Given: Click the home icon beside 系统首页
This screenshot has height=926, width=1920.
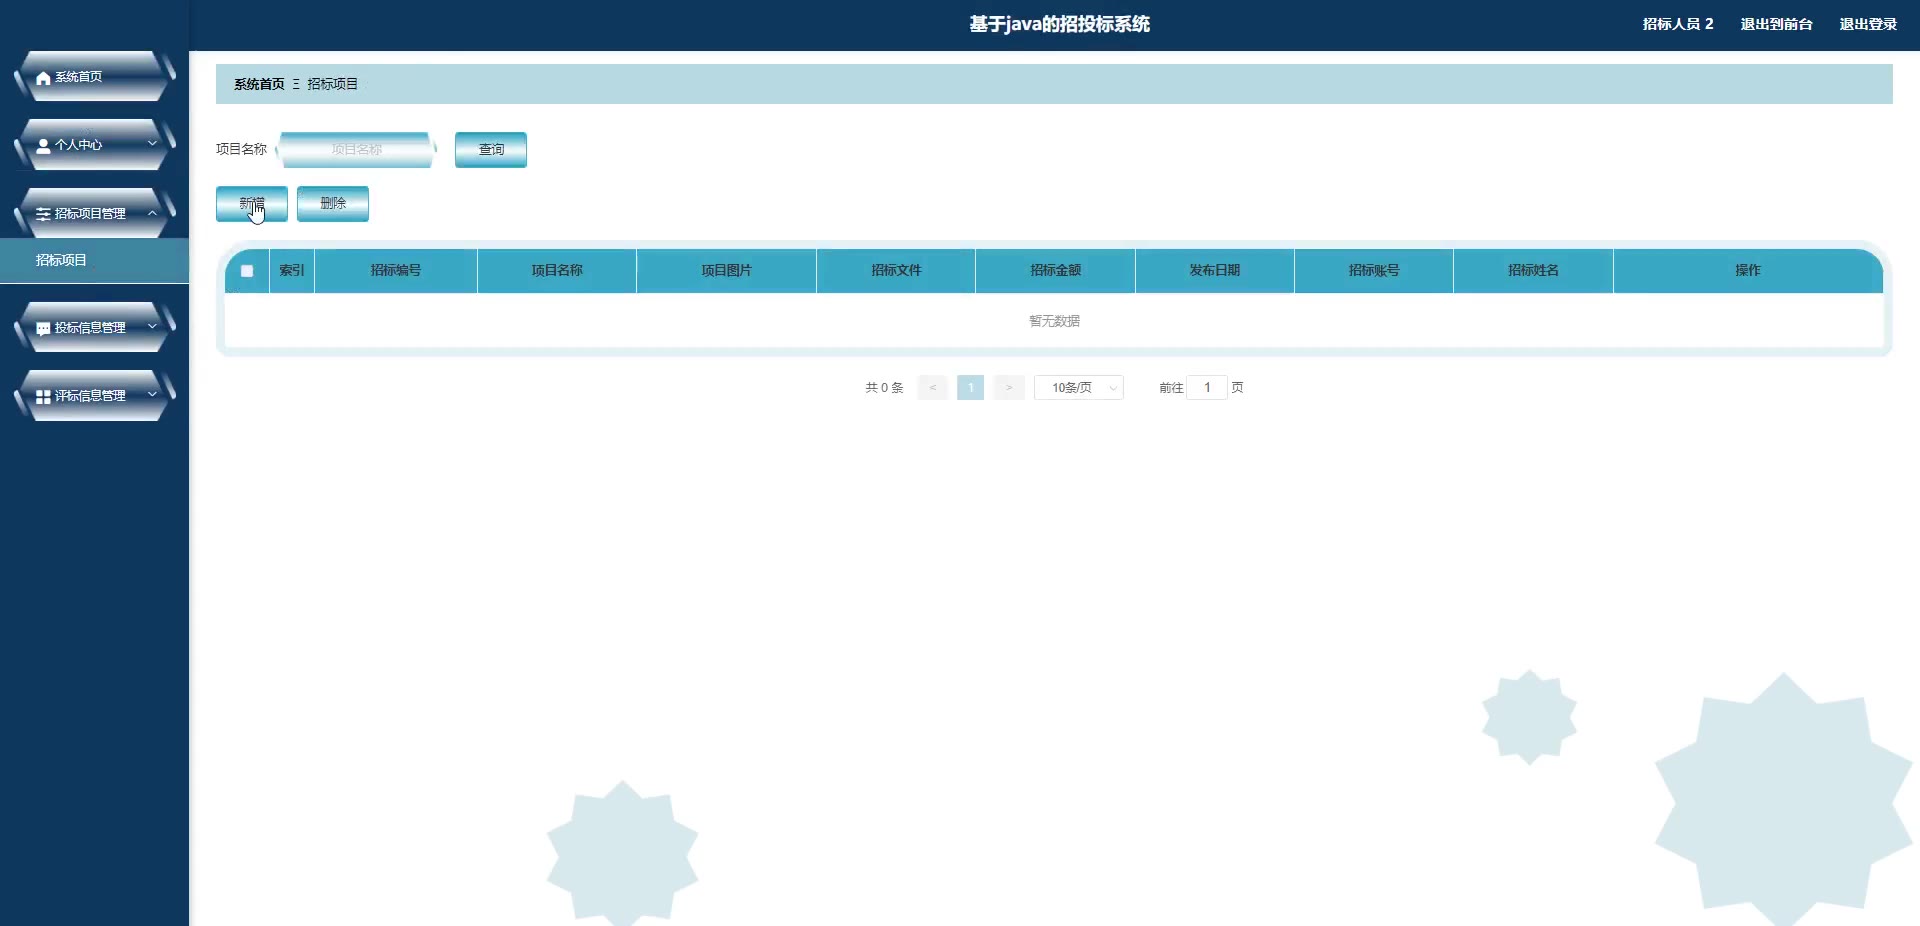Looking at the screenshot, I should point(43,78).
